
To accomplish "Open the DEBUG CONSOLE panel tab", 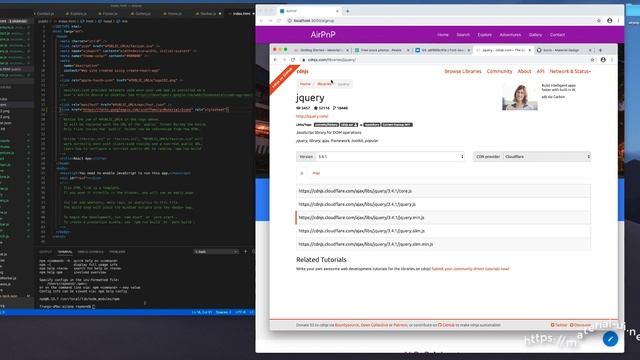I will 91,252.
